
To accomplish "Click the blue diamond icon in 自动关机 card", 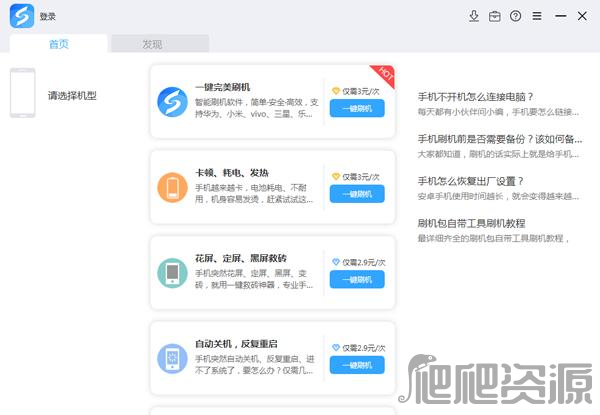I will 336,348.
